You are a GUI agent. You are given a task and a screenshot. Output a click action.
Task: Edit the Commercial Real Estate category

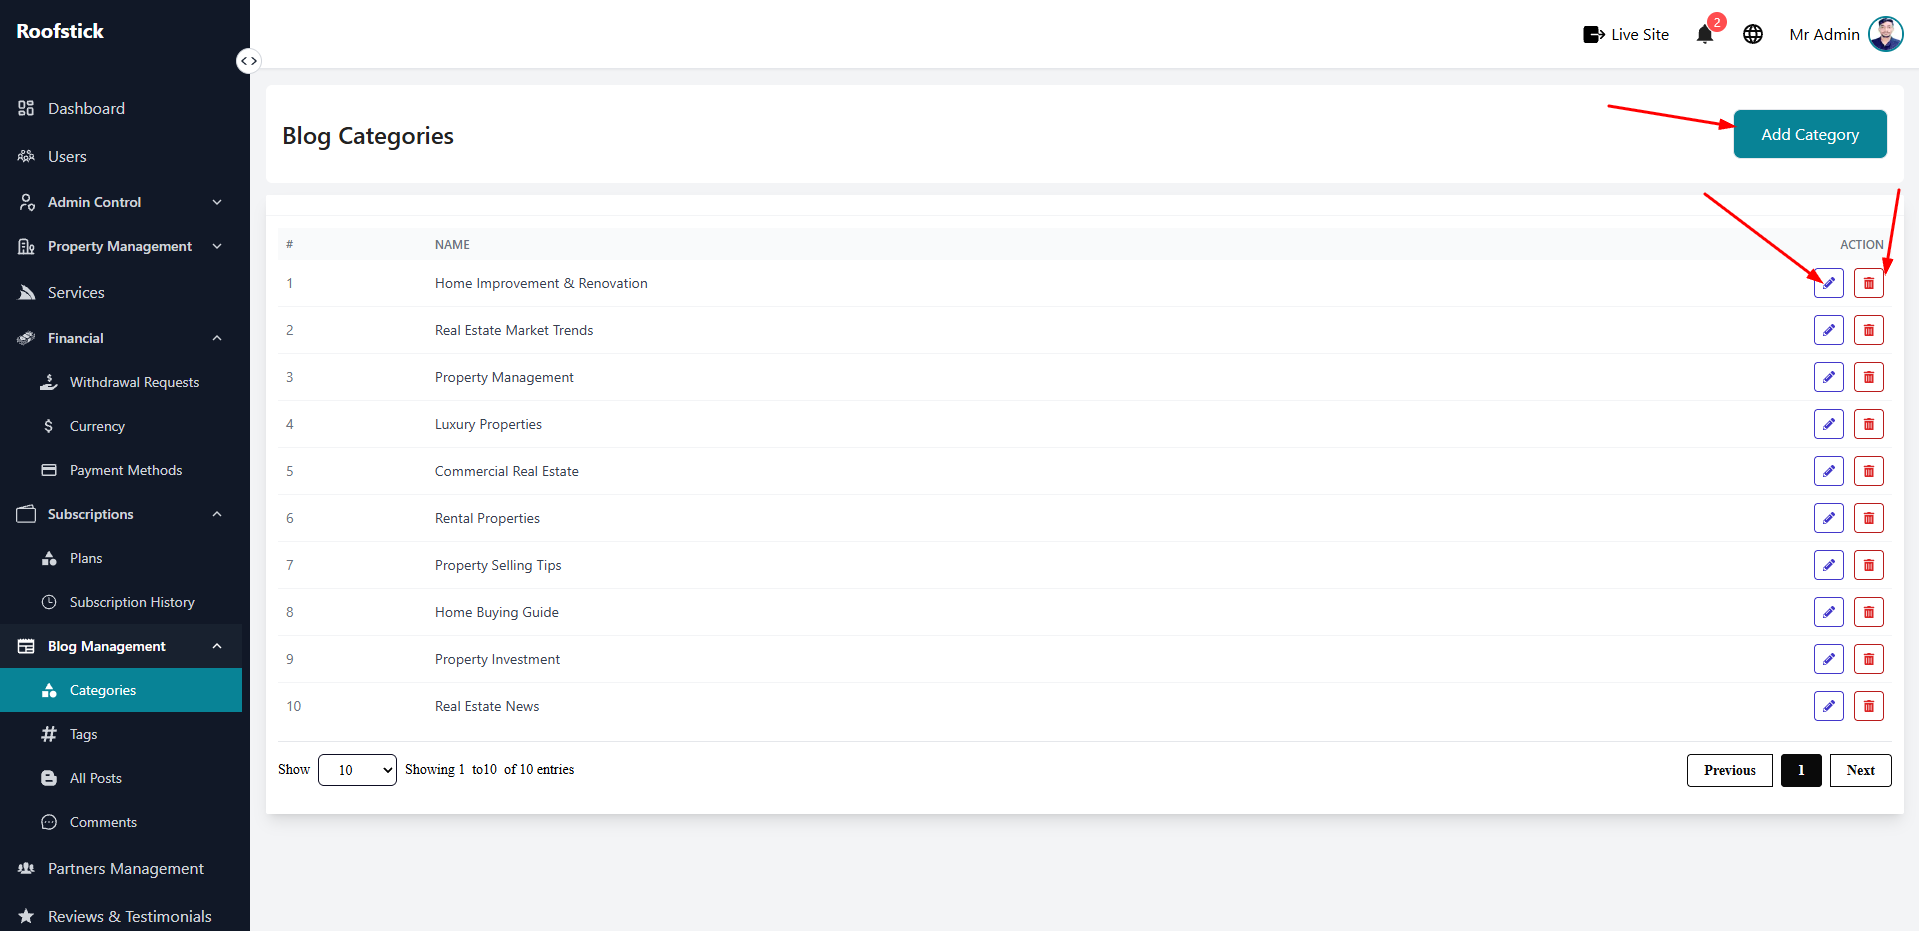1829,471
